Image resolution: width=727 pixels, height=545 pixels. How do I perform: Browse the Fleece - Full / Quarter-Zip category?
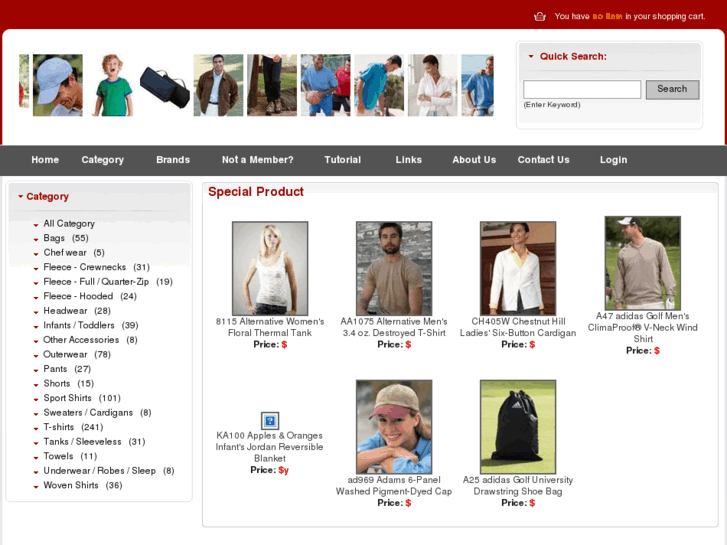click(108, 282)
